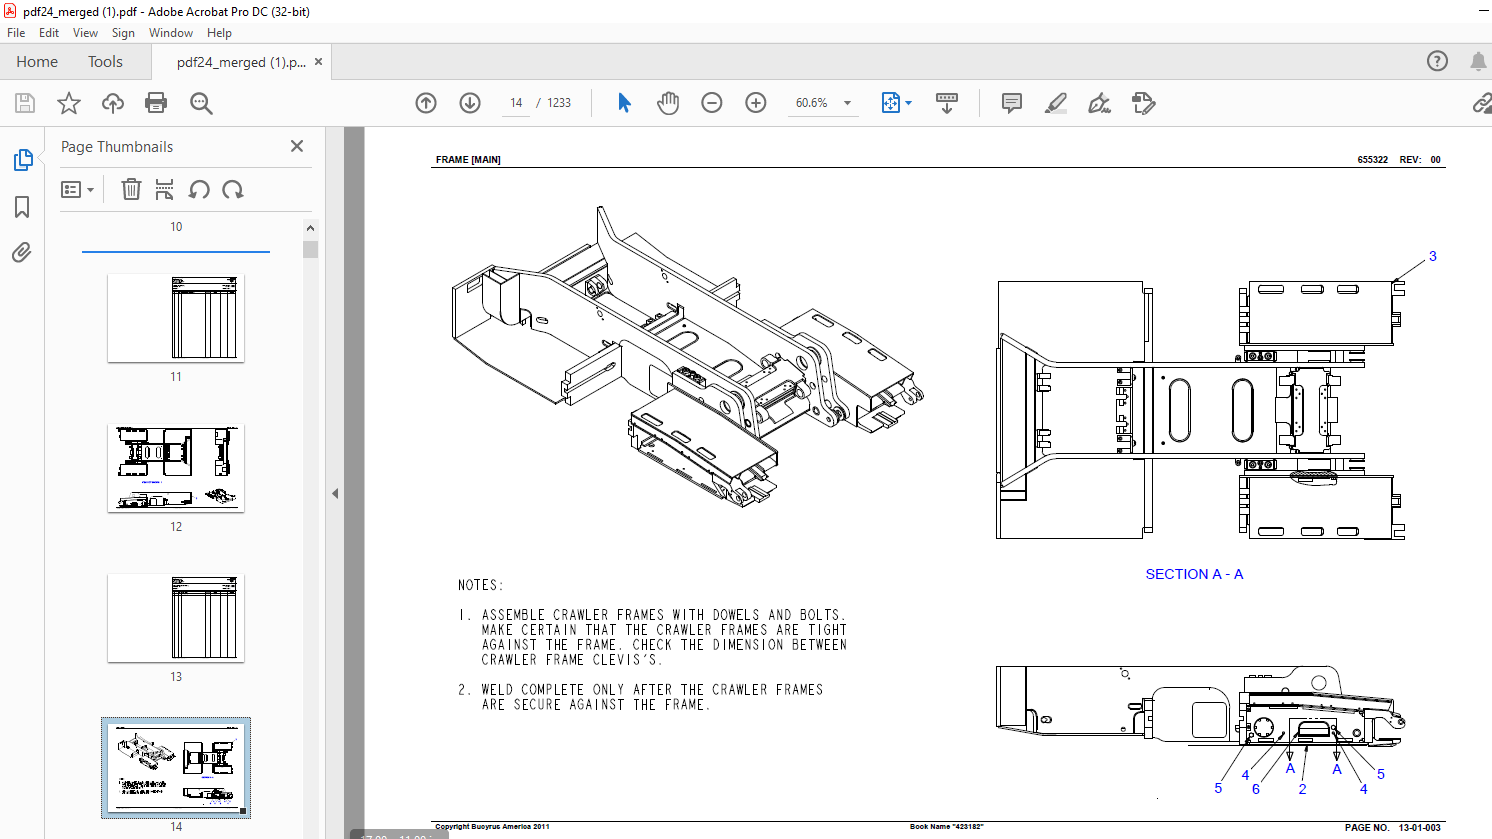Click the NOTES: heading in the page
1492x839 pixels.
tap(481, 585)
